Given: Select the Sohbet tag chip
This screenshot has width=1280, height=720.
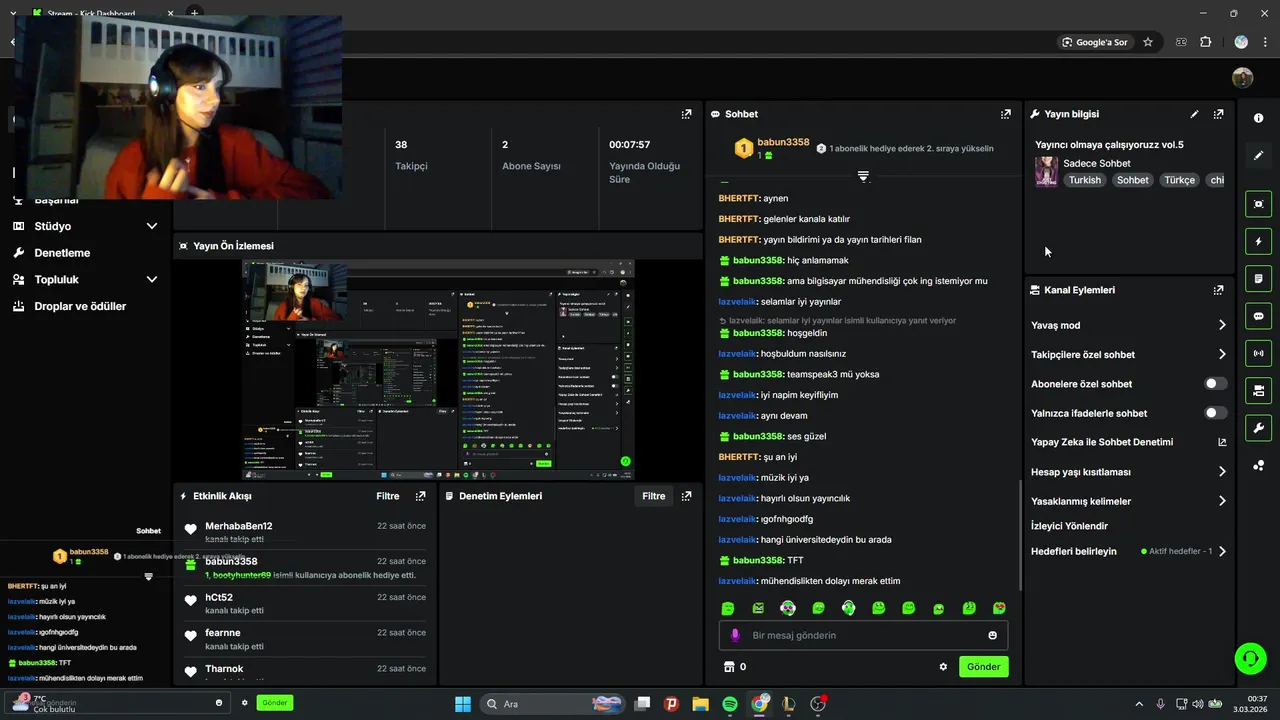Looking at the screenshot, I should (1132, 180).
